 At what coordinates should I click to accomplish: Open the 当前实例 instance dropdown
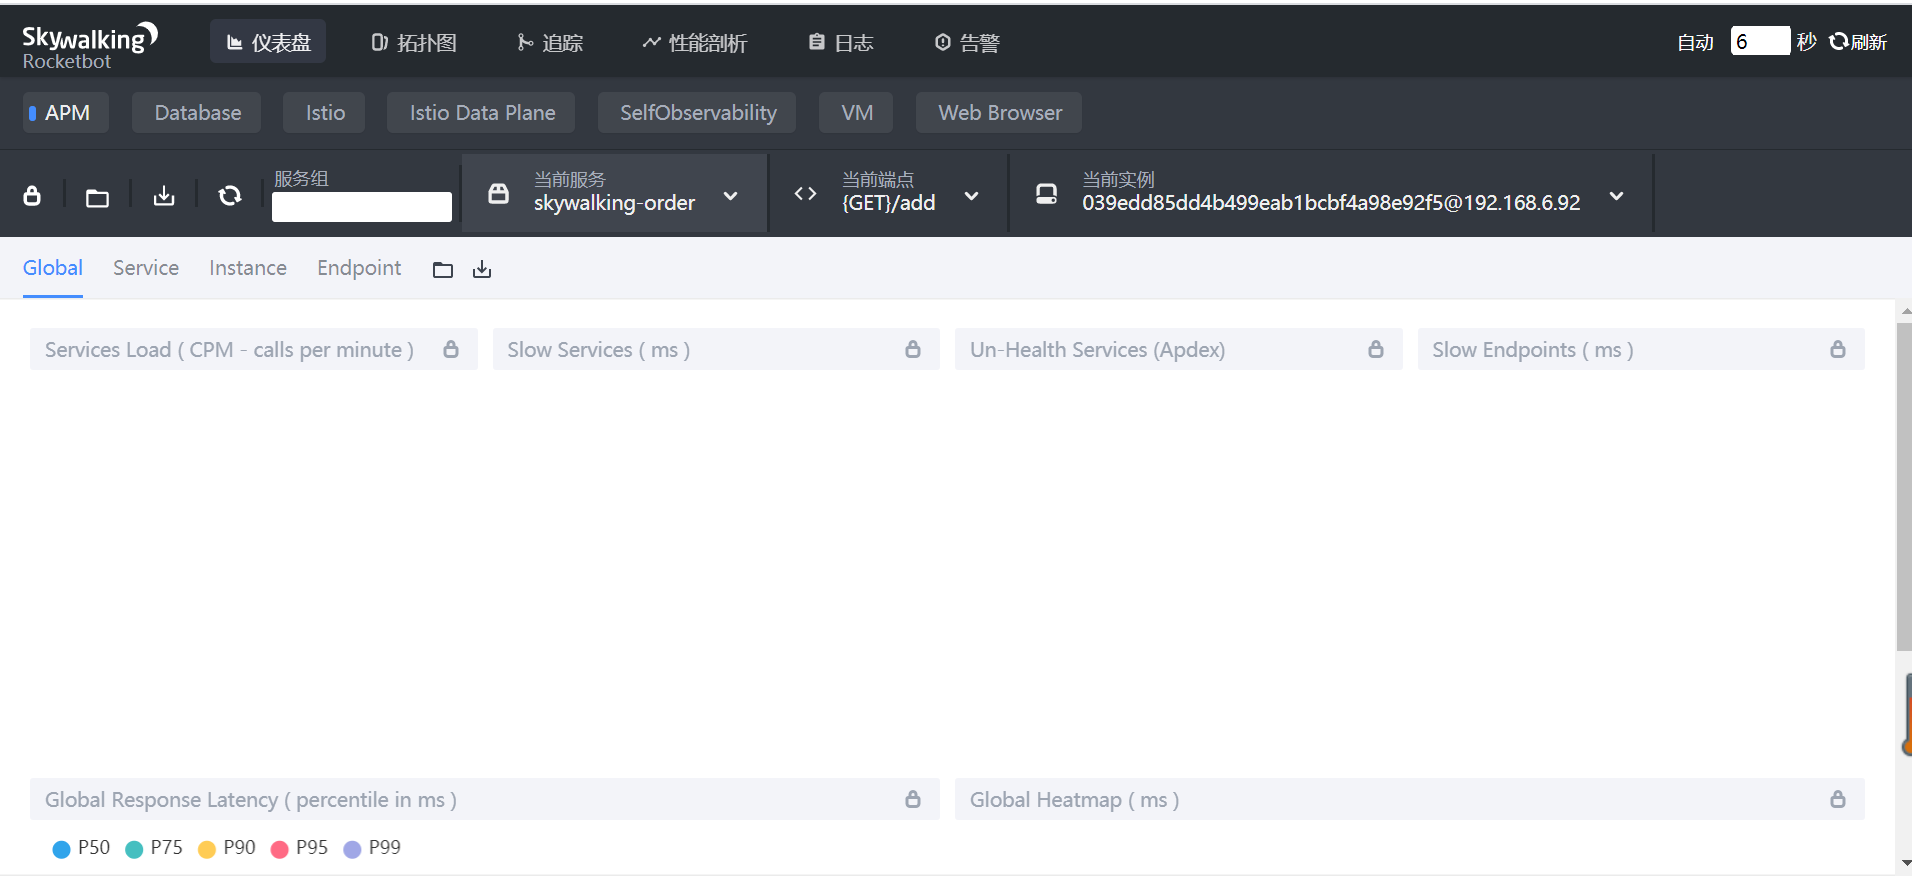(x=1331, y=193)
